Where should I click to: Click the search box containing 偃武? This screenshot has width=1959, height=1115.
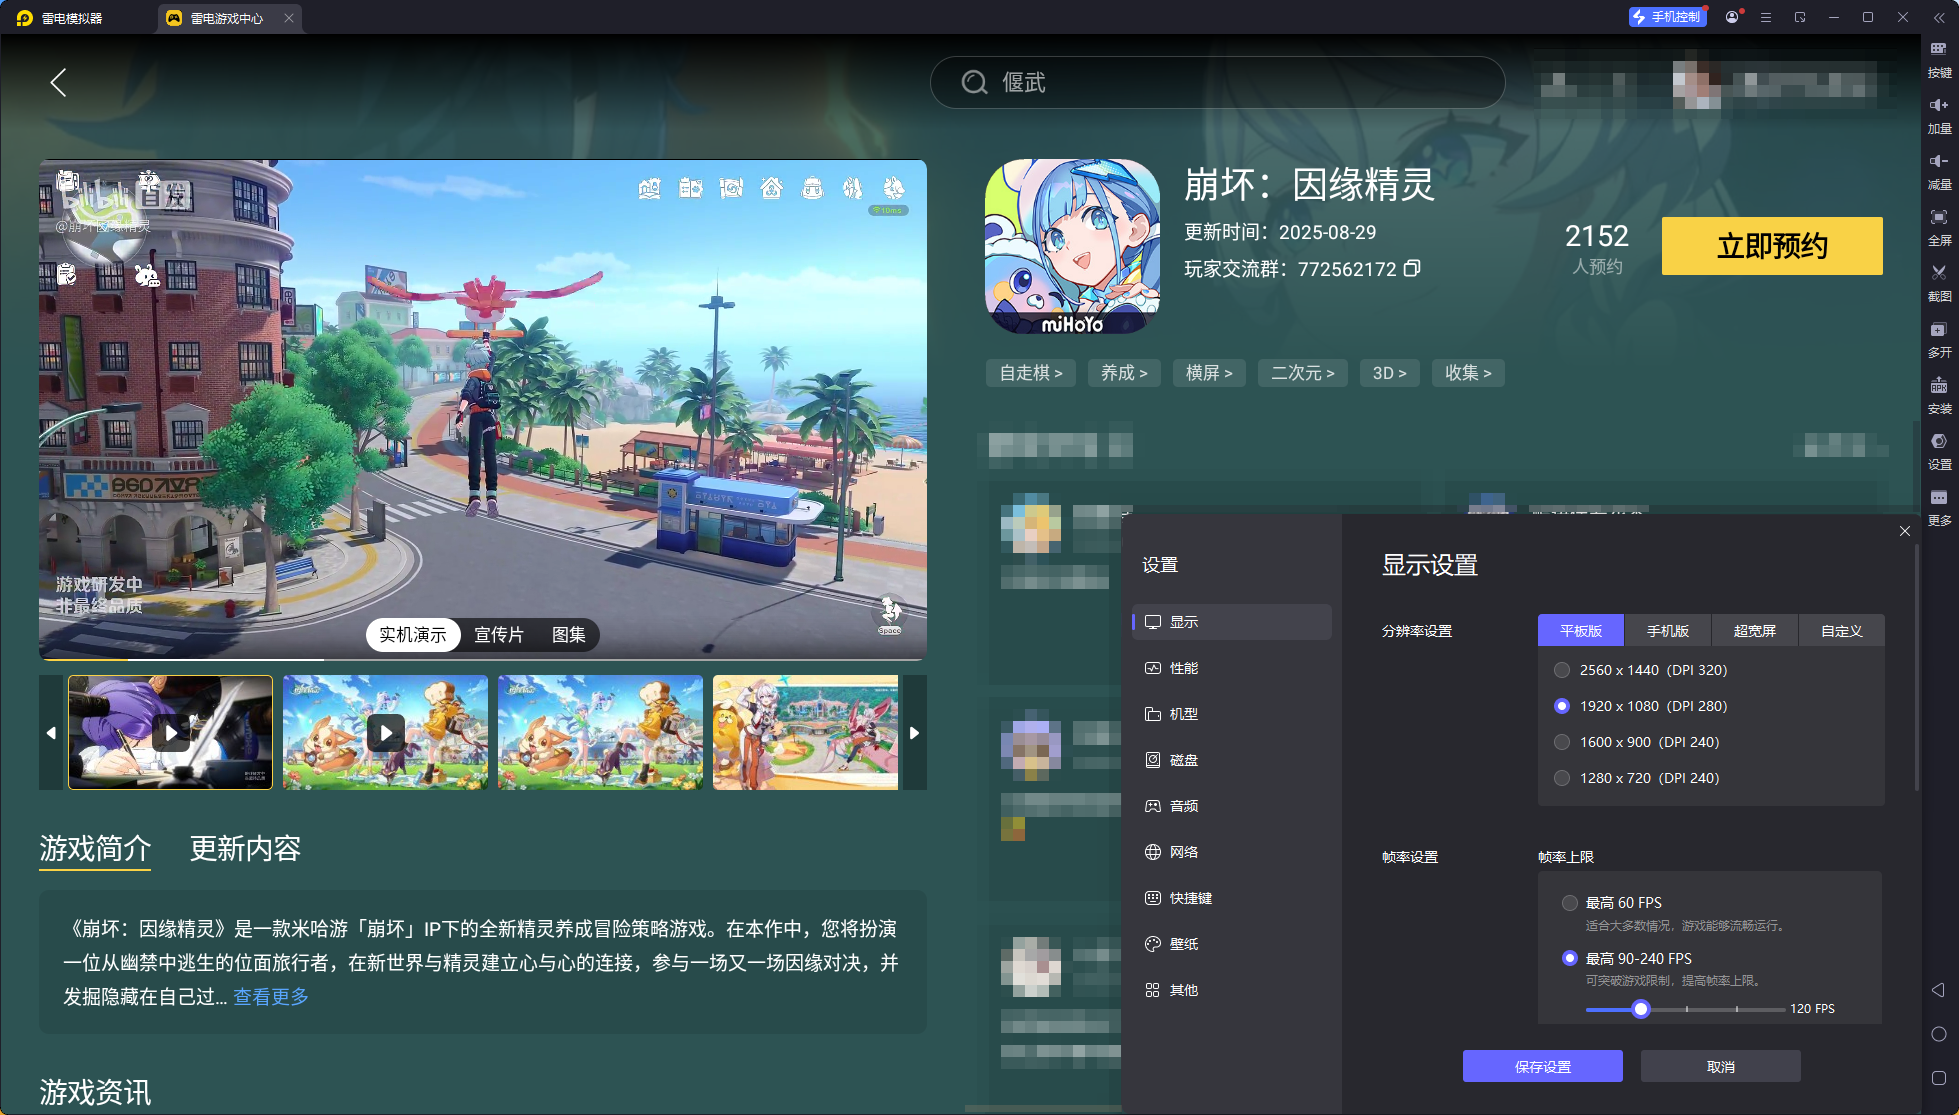[1217, 82]
